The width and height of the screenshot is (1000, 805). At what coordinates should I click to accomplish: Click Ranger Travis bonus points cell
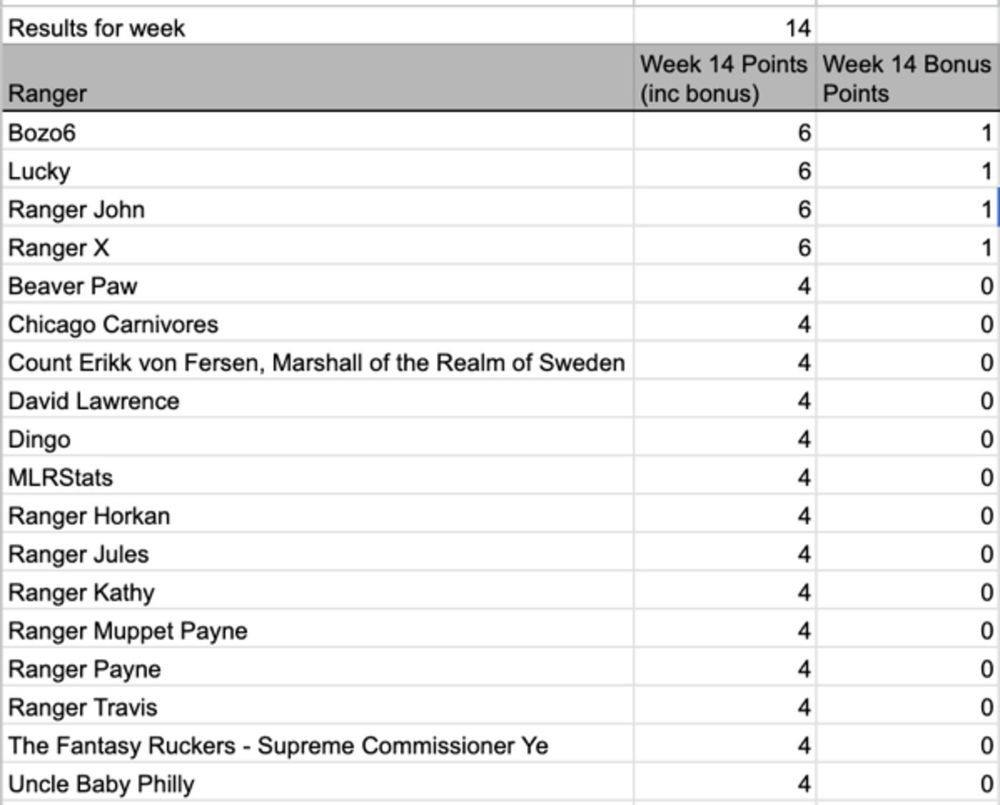pos(908,706)
